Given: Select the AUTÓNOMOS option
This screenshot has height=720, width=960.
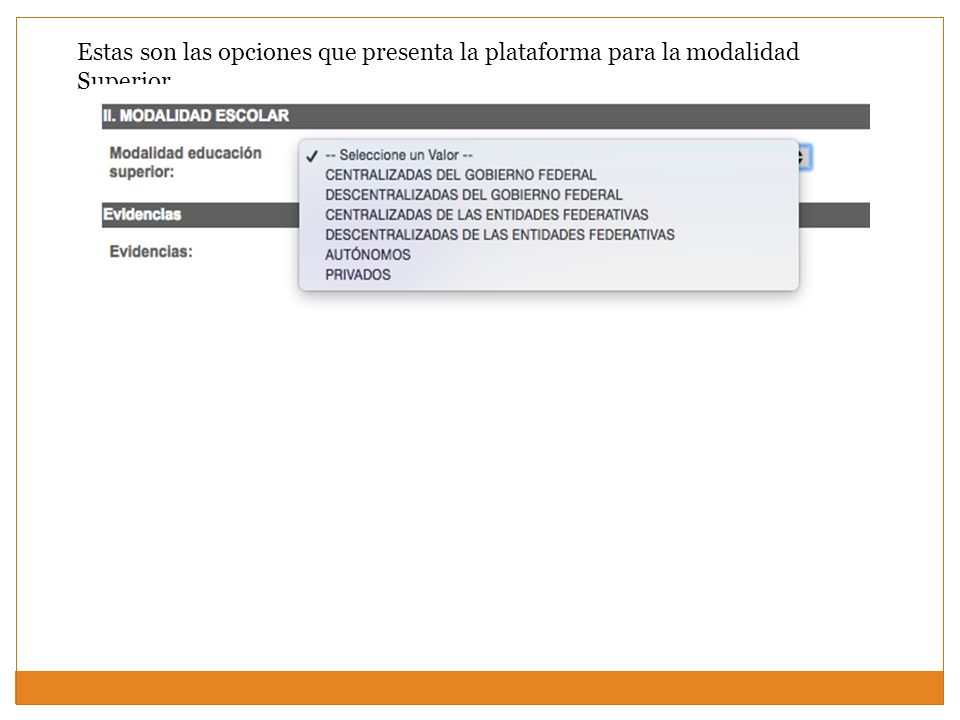Looking at the screenshot, I should 549,255.
